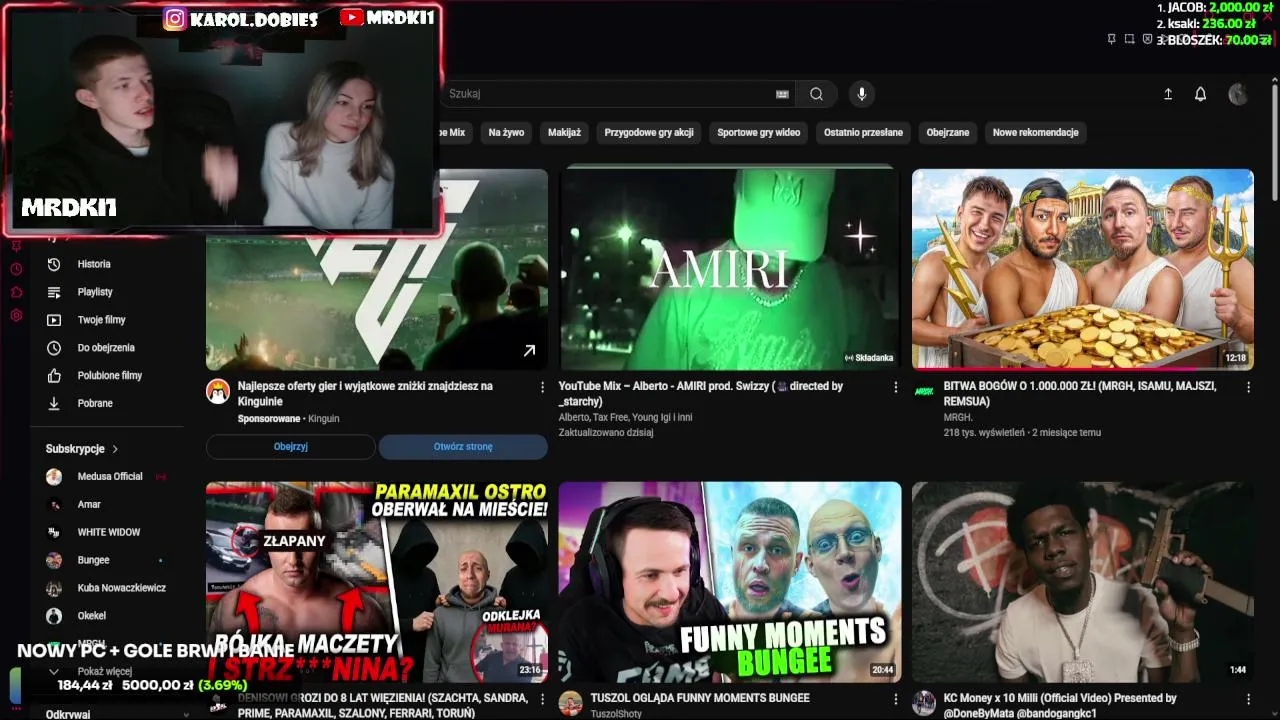This screenshot has height=720, width=1280.
Task: Open the notifications bell
Action: (1200, 94)
